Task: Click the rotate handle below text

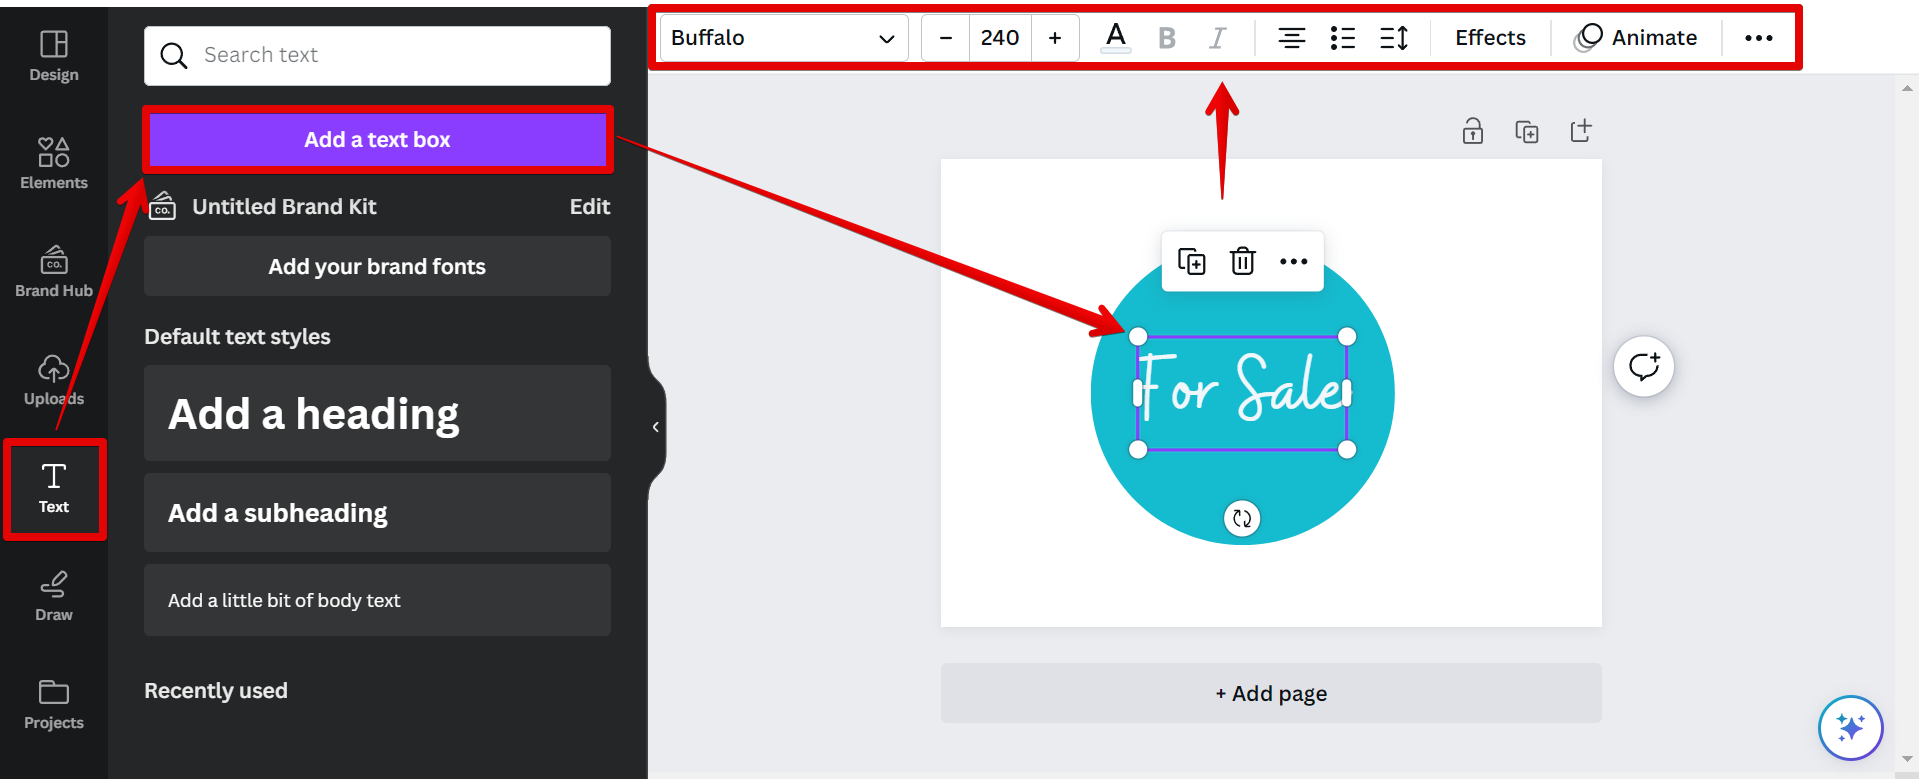Action: click(1242, 518)
